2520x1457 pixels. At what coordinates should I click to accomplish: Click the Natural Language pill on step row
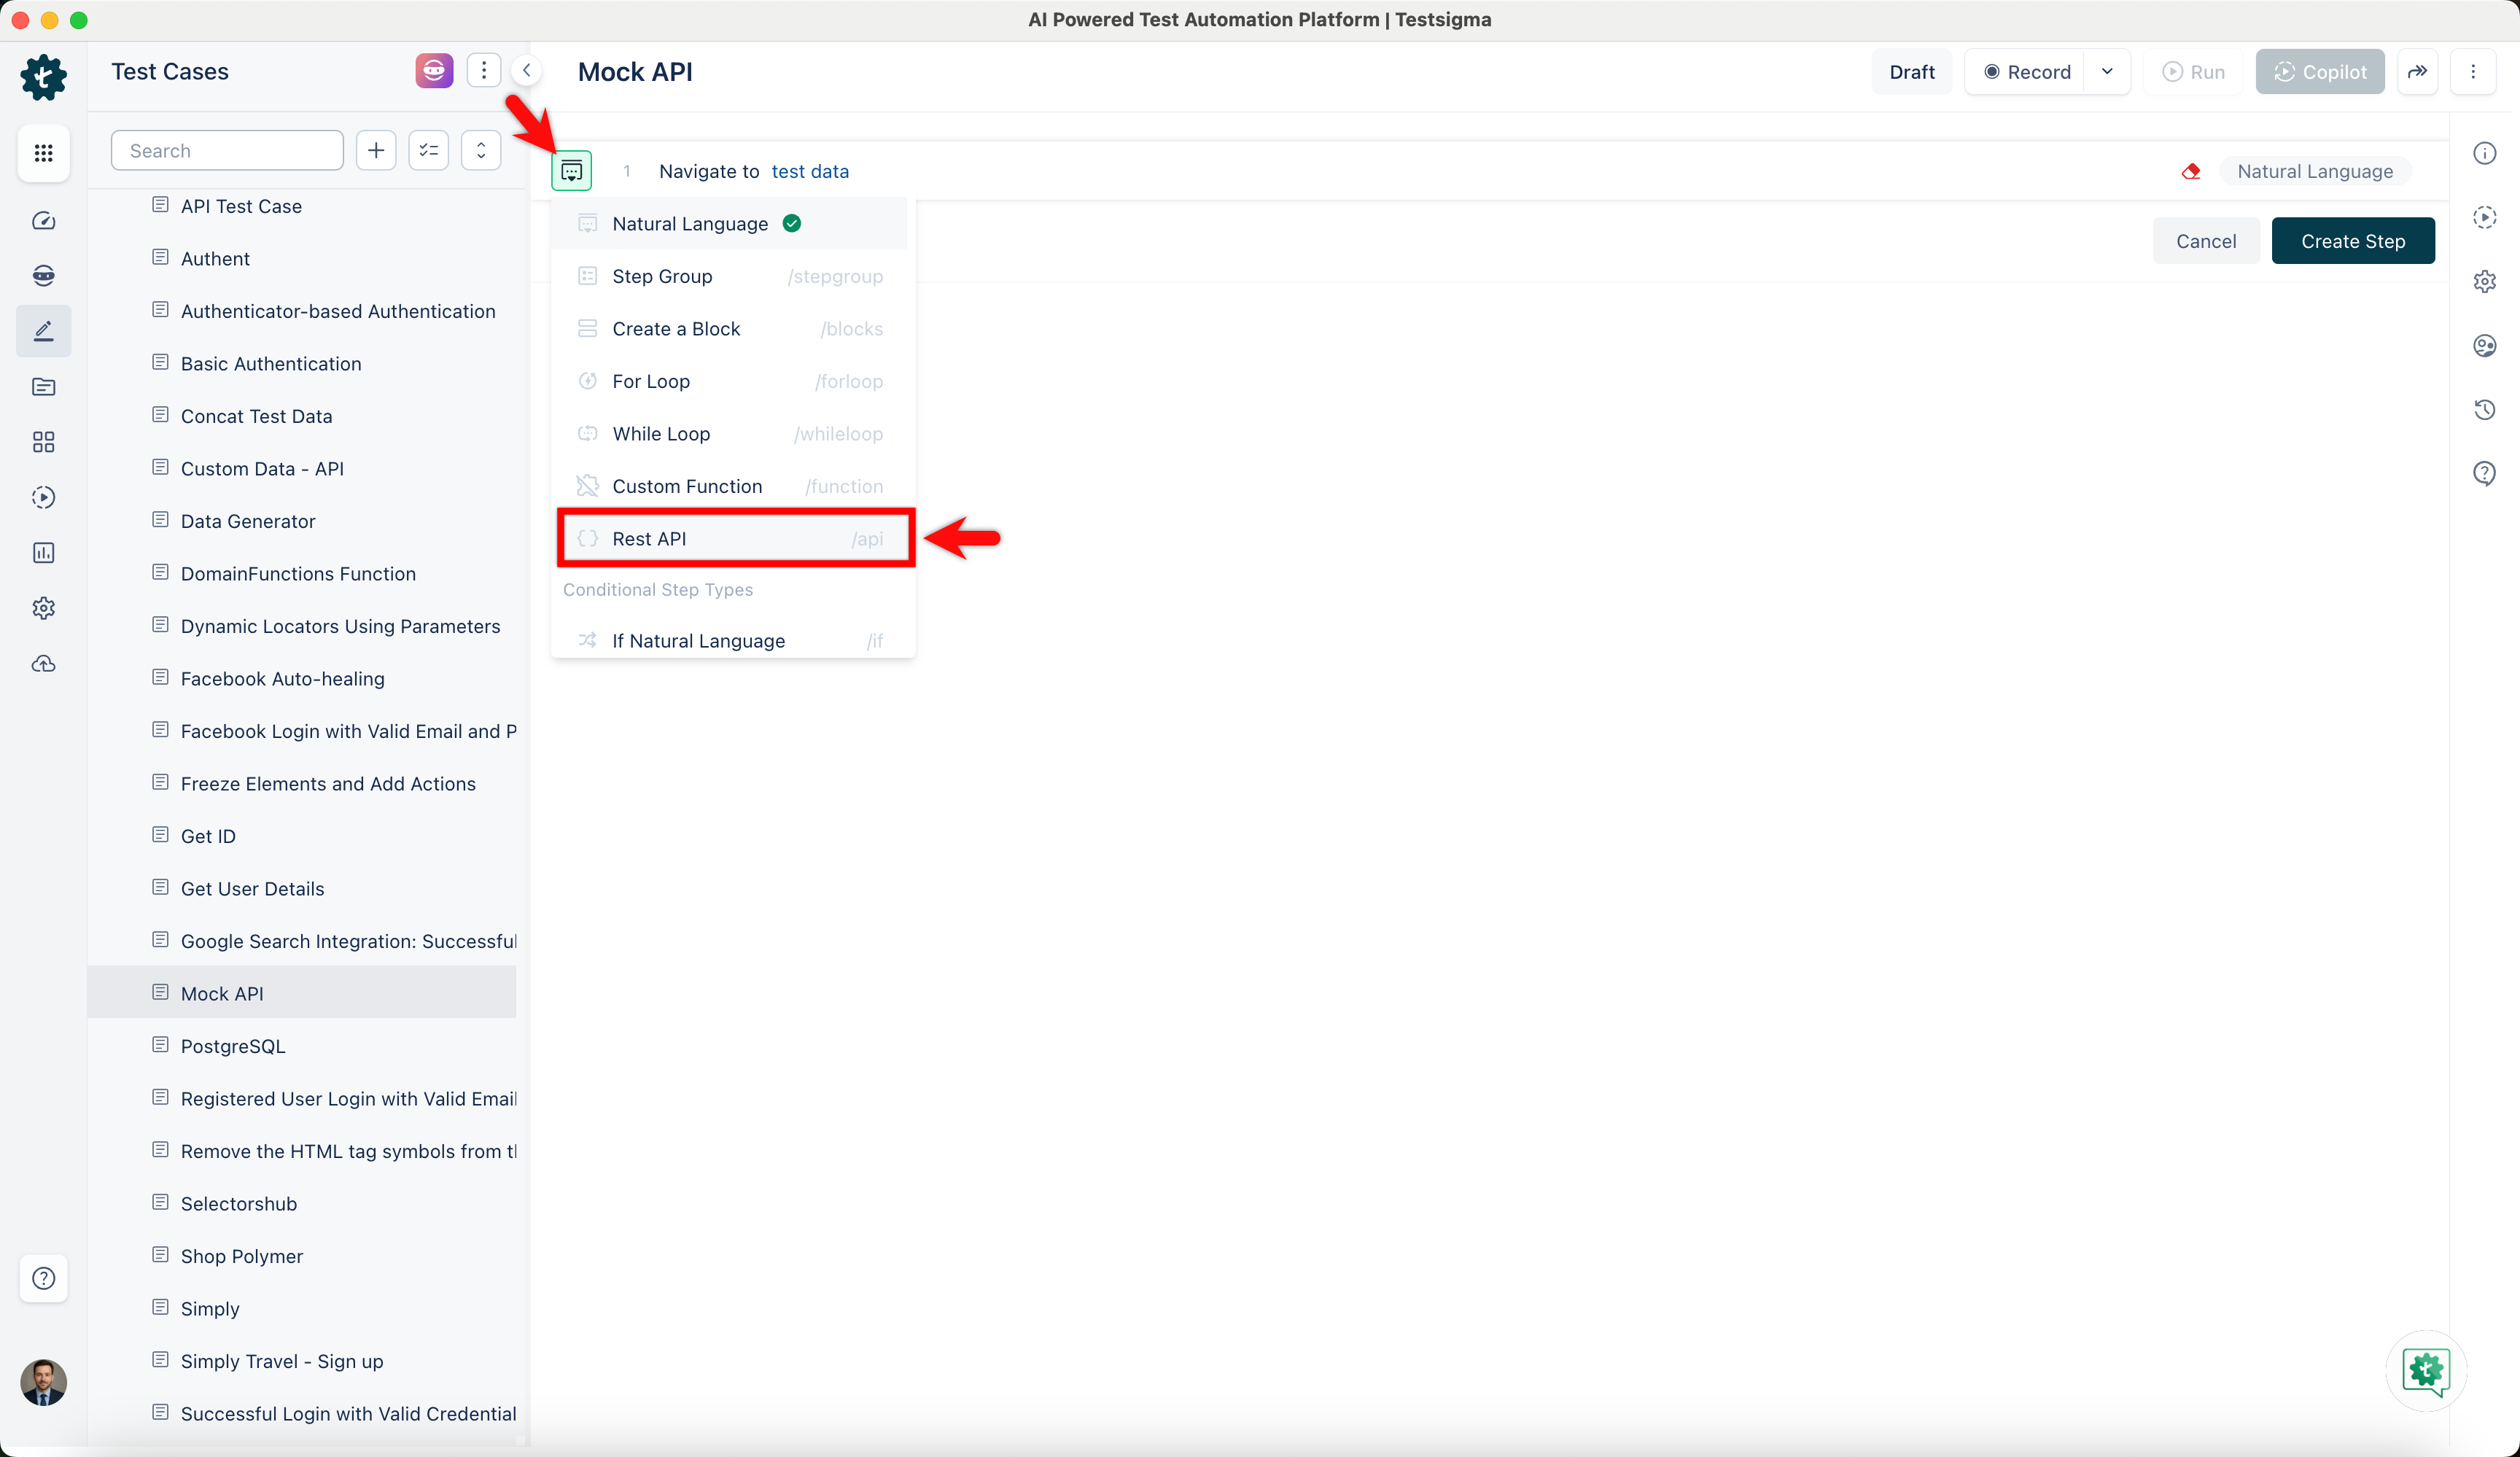[2315, 171]
